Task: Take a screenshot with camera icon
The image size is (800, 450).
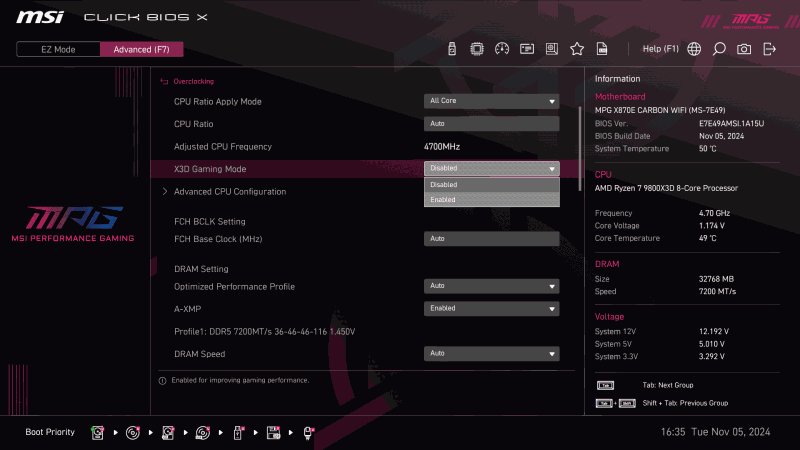Action: click(x=744, y=49)
